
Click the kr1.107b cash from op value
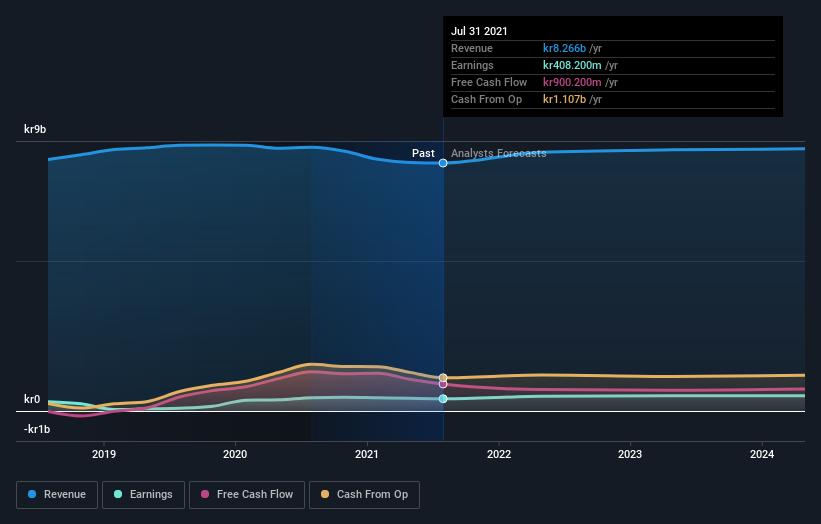pos(564,99)
